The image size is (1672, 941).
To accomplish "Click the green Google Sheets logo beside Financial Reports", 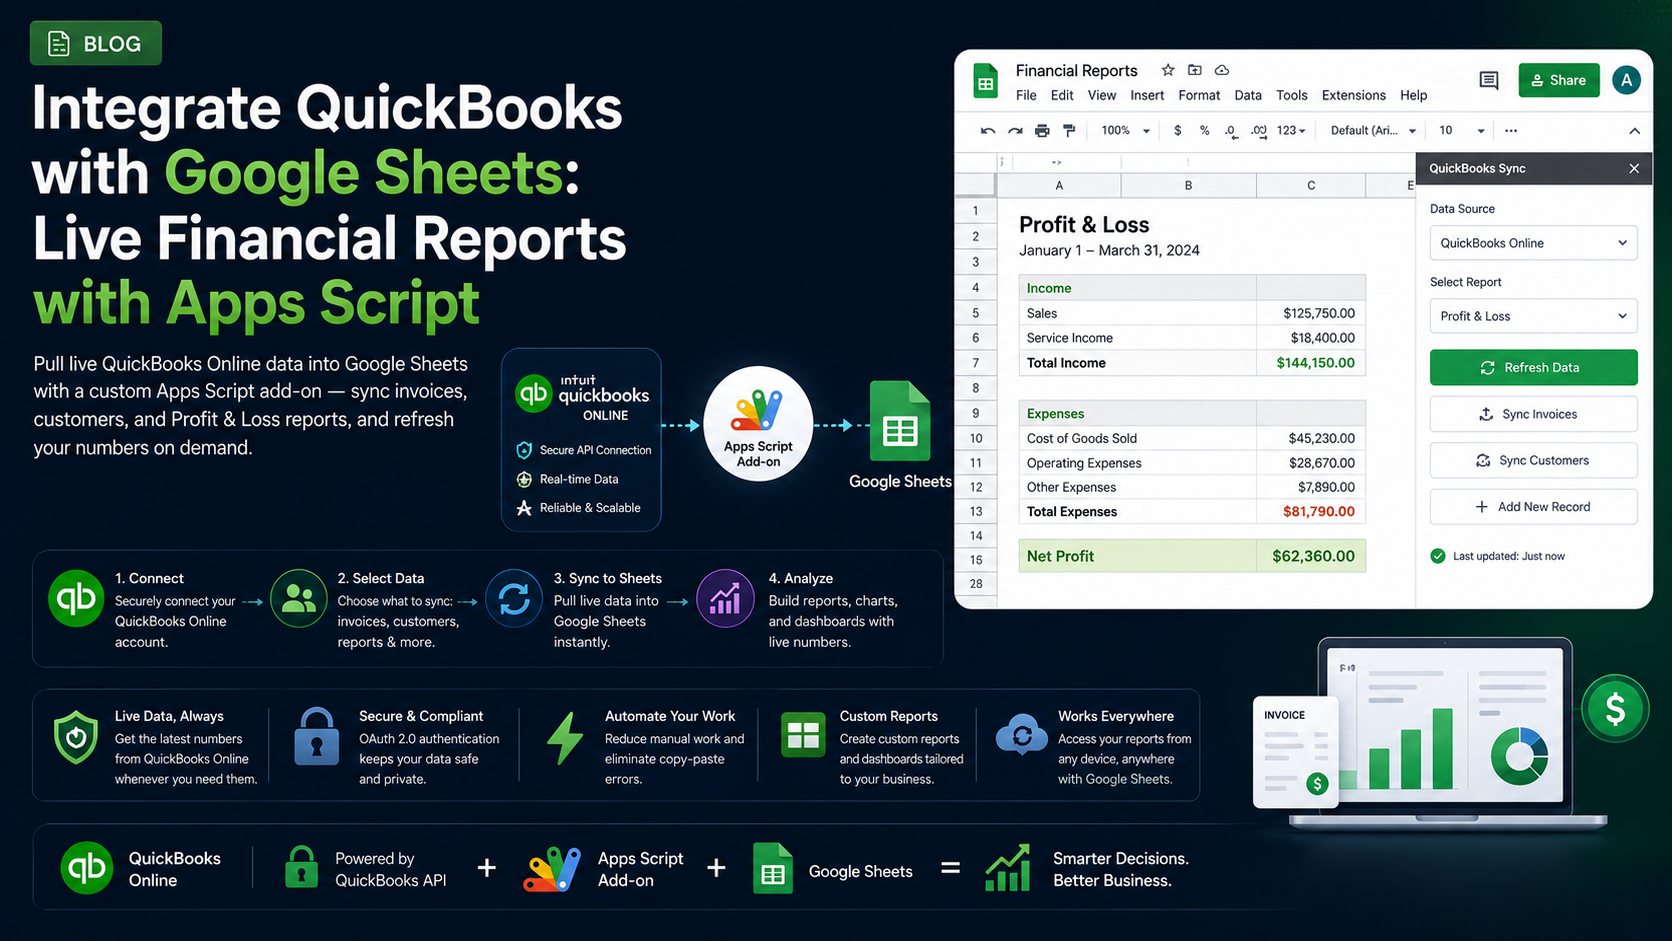I will point(985,81).
